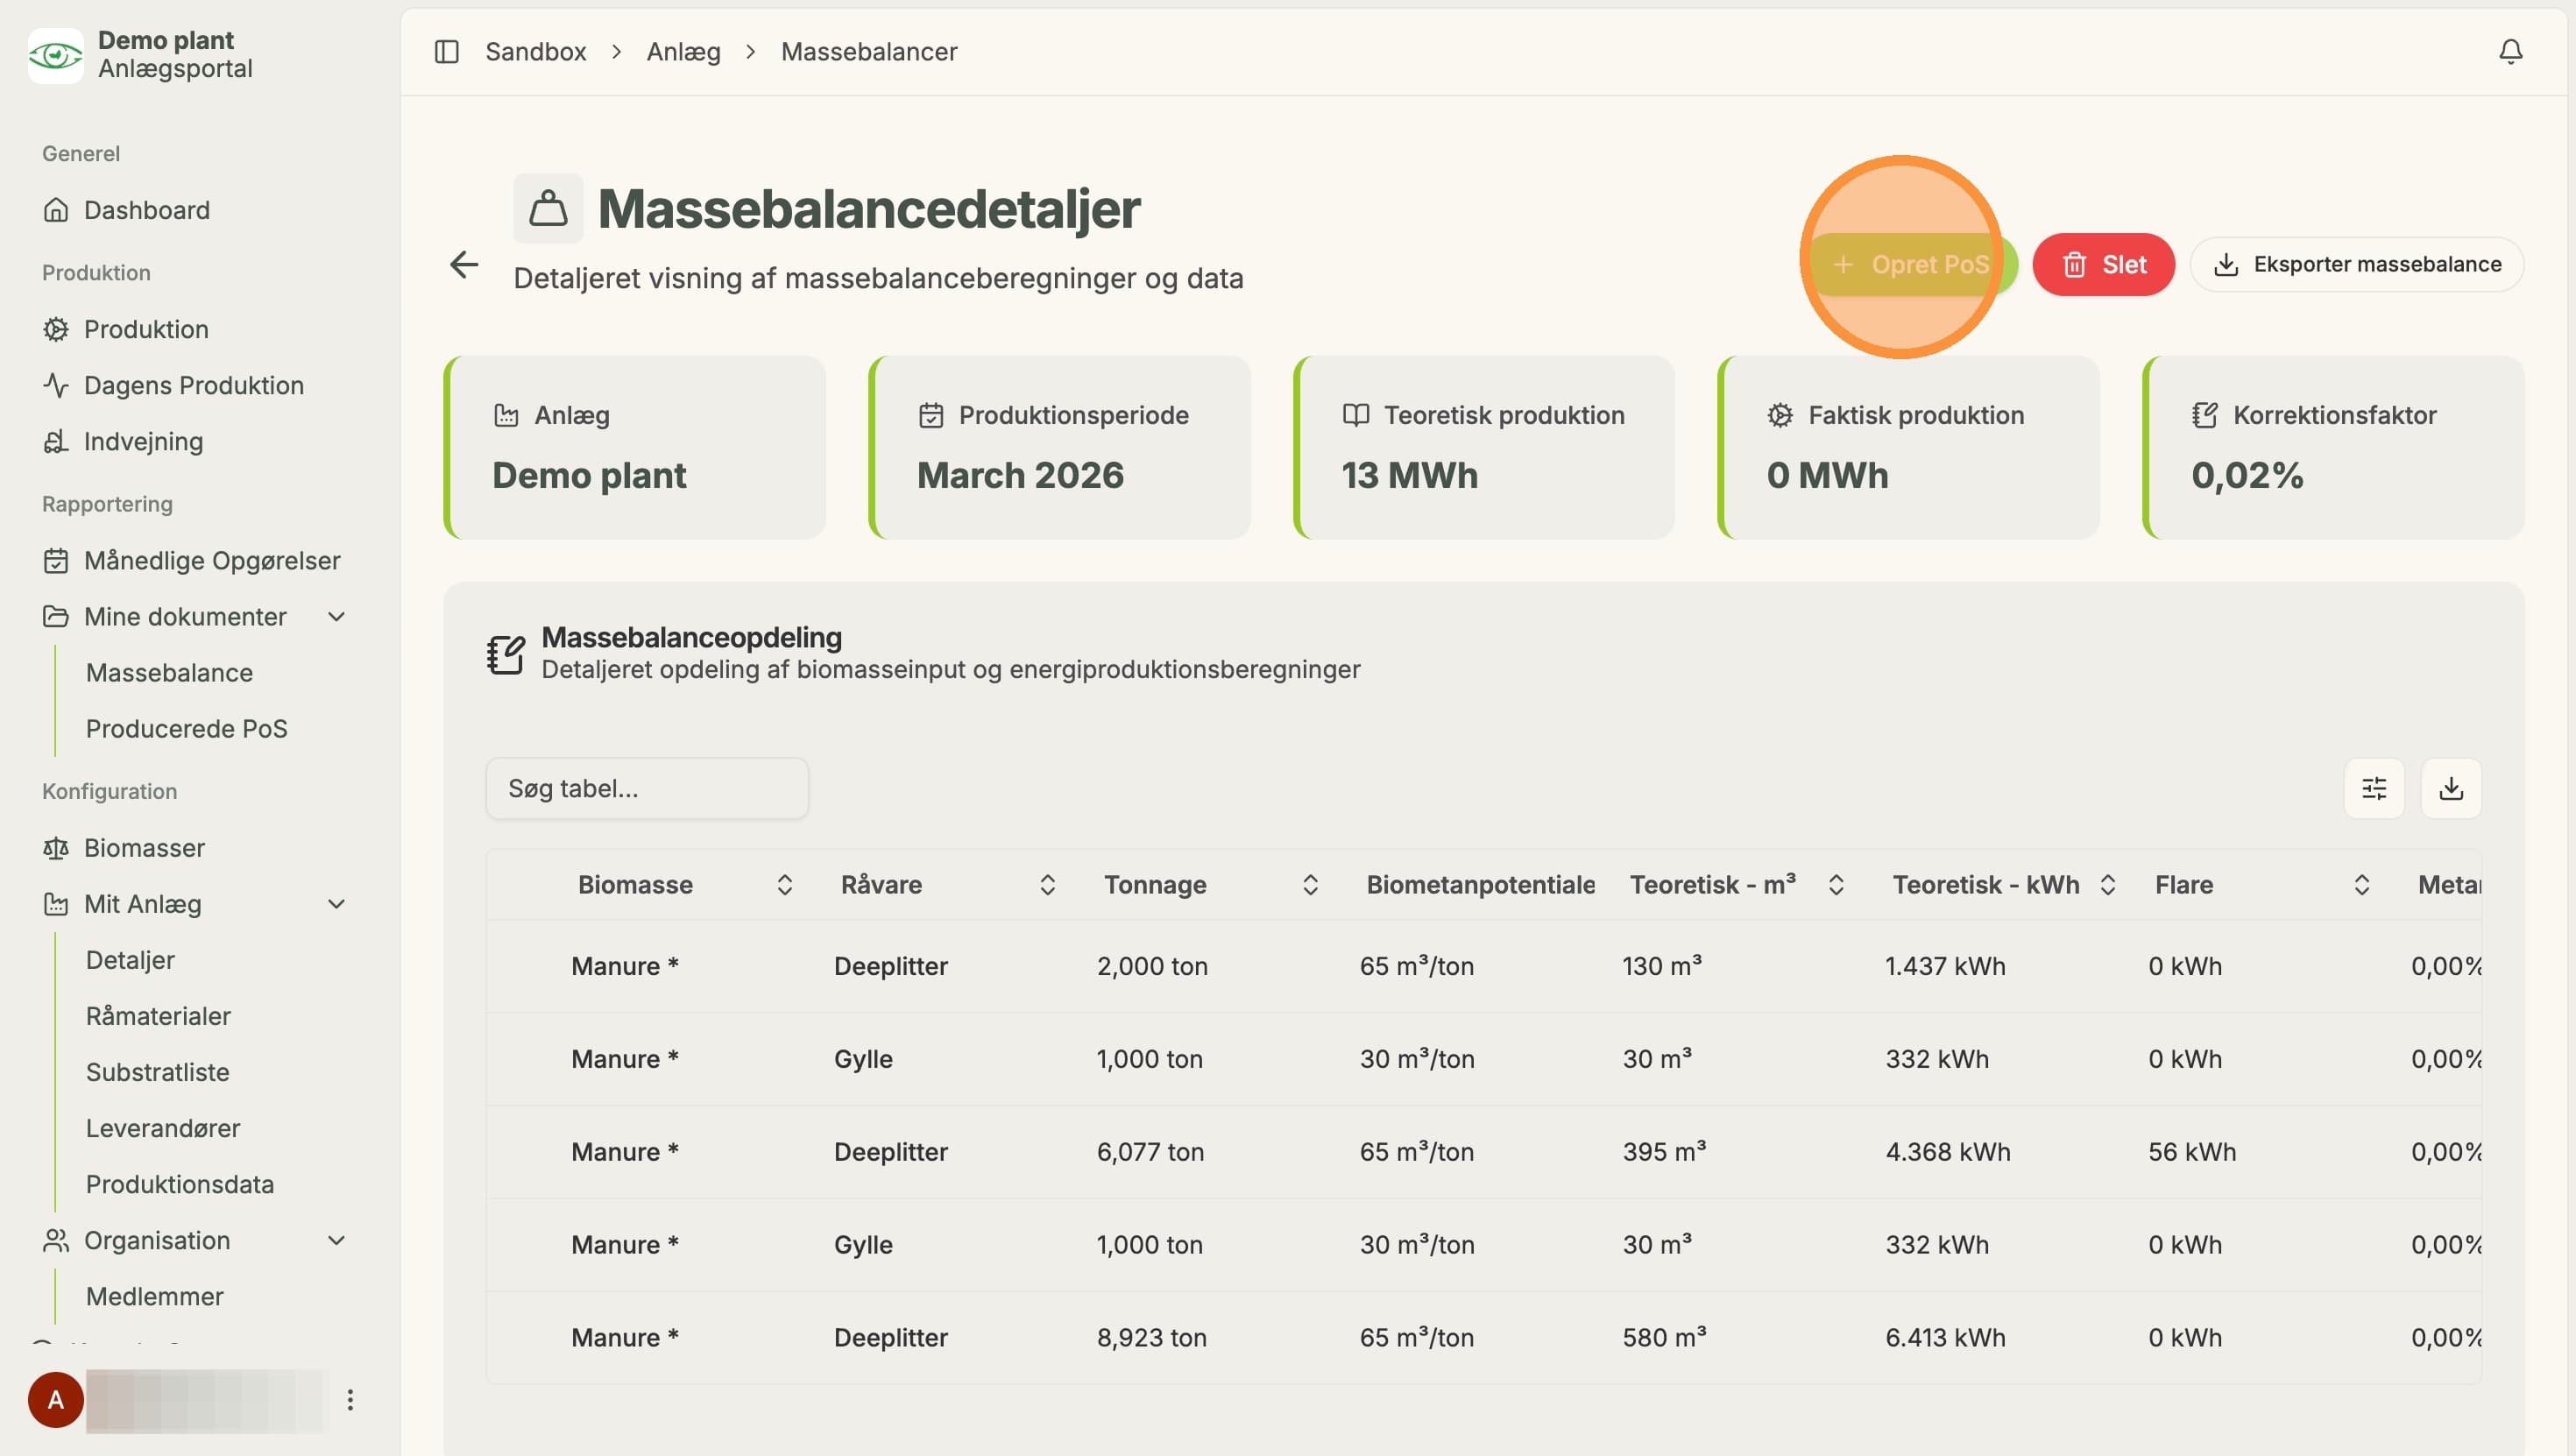
Task: Sort the Flare column
Action: click(2361, 884)
